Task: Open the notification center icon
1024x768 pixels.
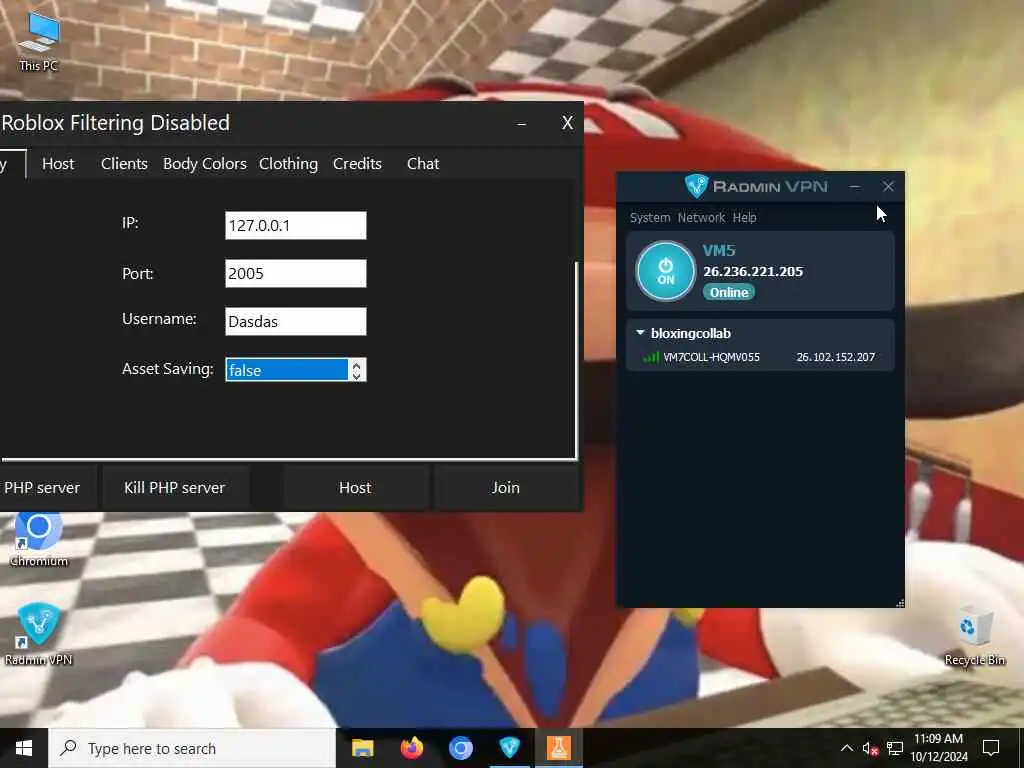Action: point(991,748)
